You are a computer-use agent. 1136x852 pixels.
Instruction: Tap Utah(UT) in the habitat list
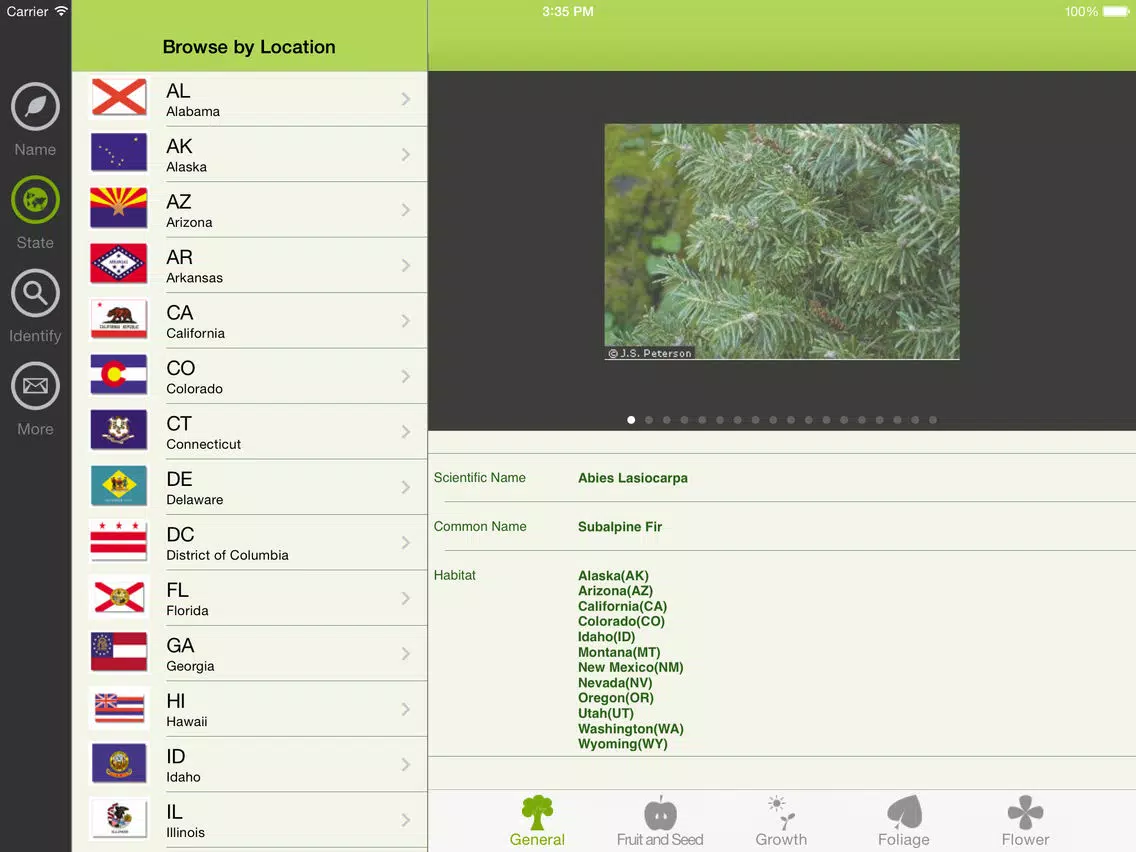[606, 713]
